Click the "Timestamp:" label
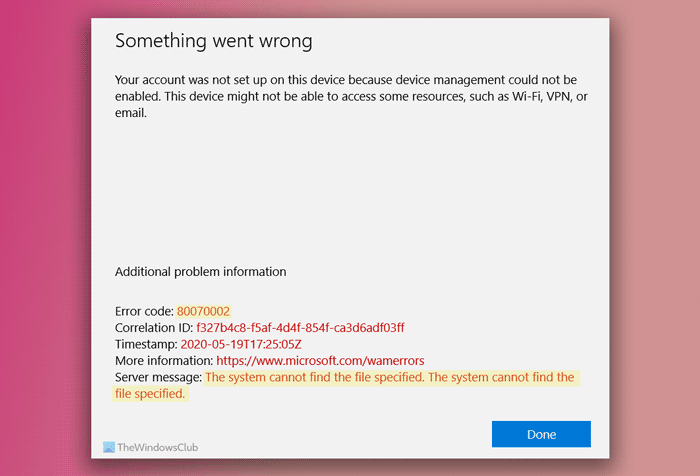This screenshot has width=700, height=476. tap(146, 344)
